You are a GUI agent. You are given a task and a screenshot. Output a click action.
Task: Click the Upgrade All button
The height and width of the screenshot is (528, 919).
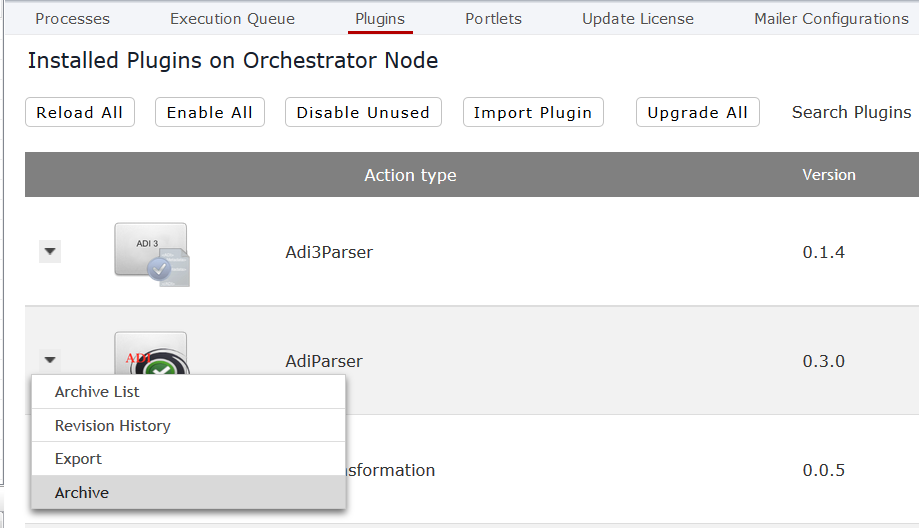point(698,112)
